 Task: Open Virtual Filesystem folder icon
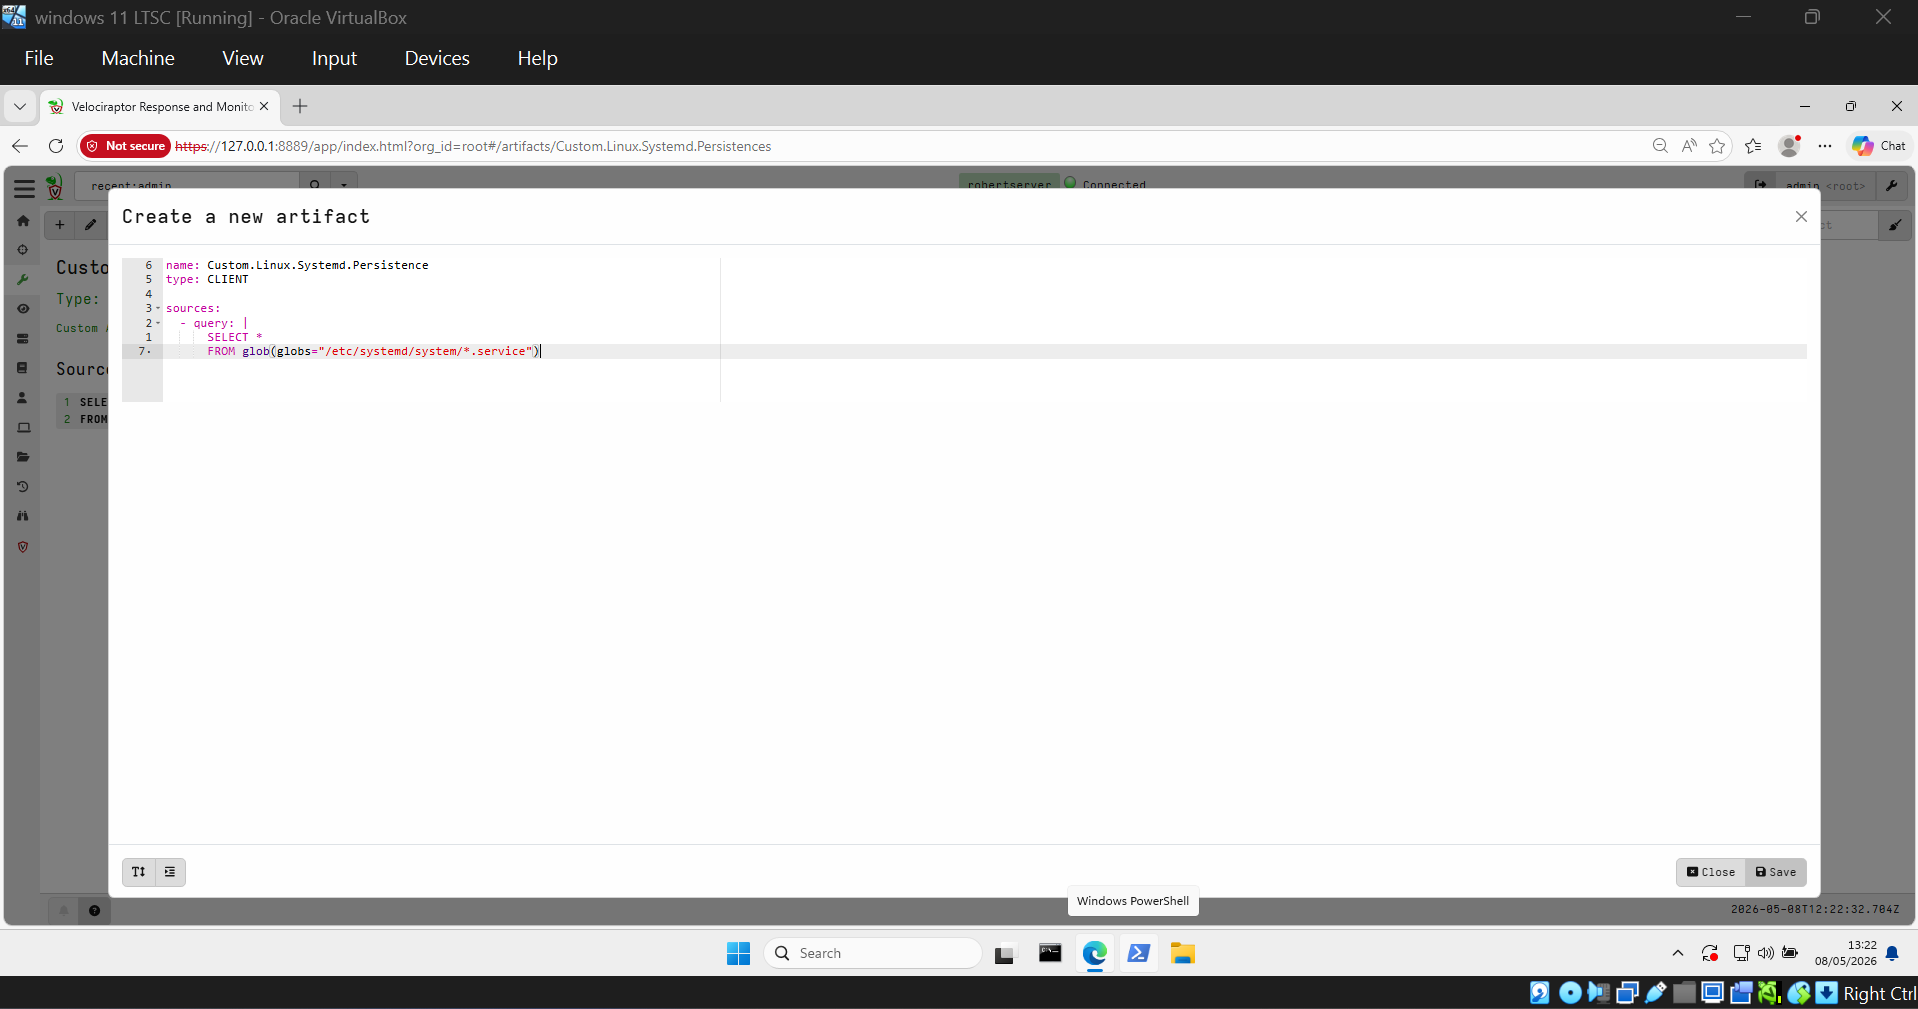(23, 457)
